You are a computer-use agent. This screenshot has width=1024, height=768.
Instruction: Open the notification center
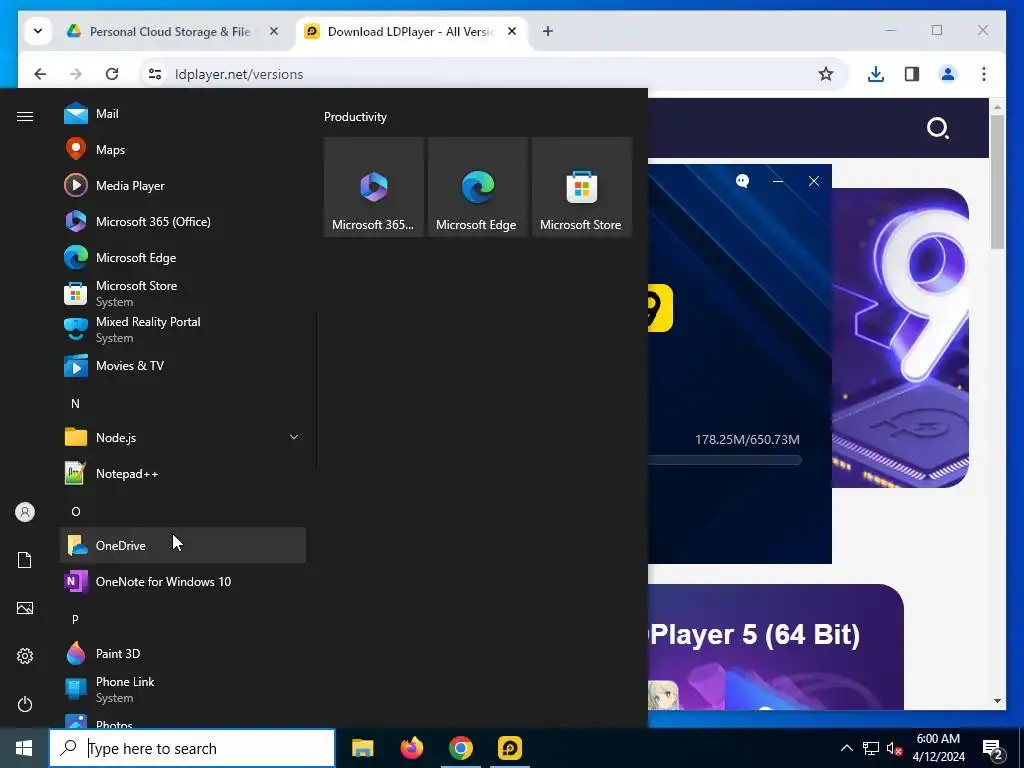[993, 748]
